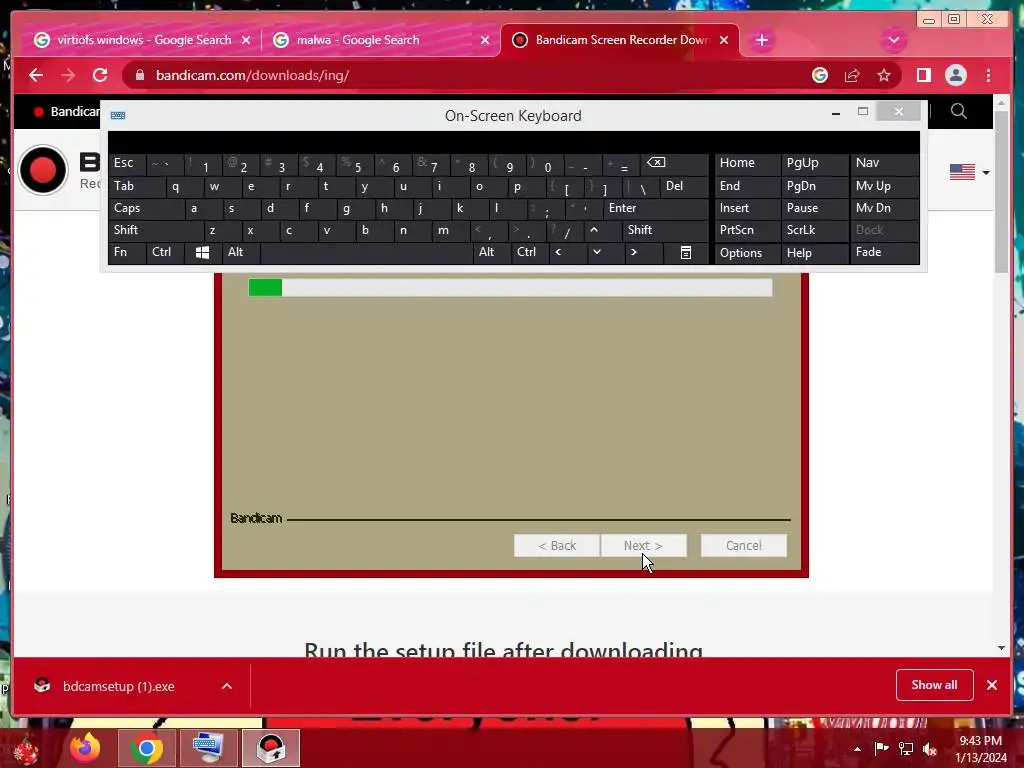Viewport: 1024px width, 768px height.
Task: Click the network tray icon
Action: (906, 748)
